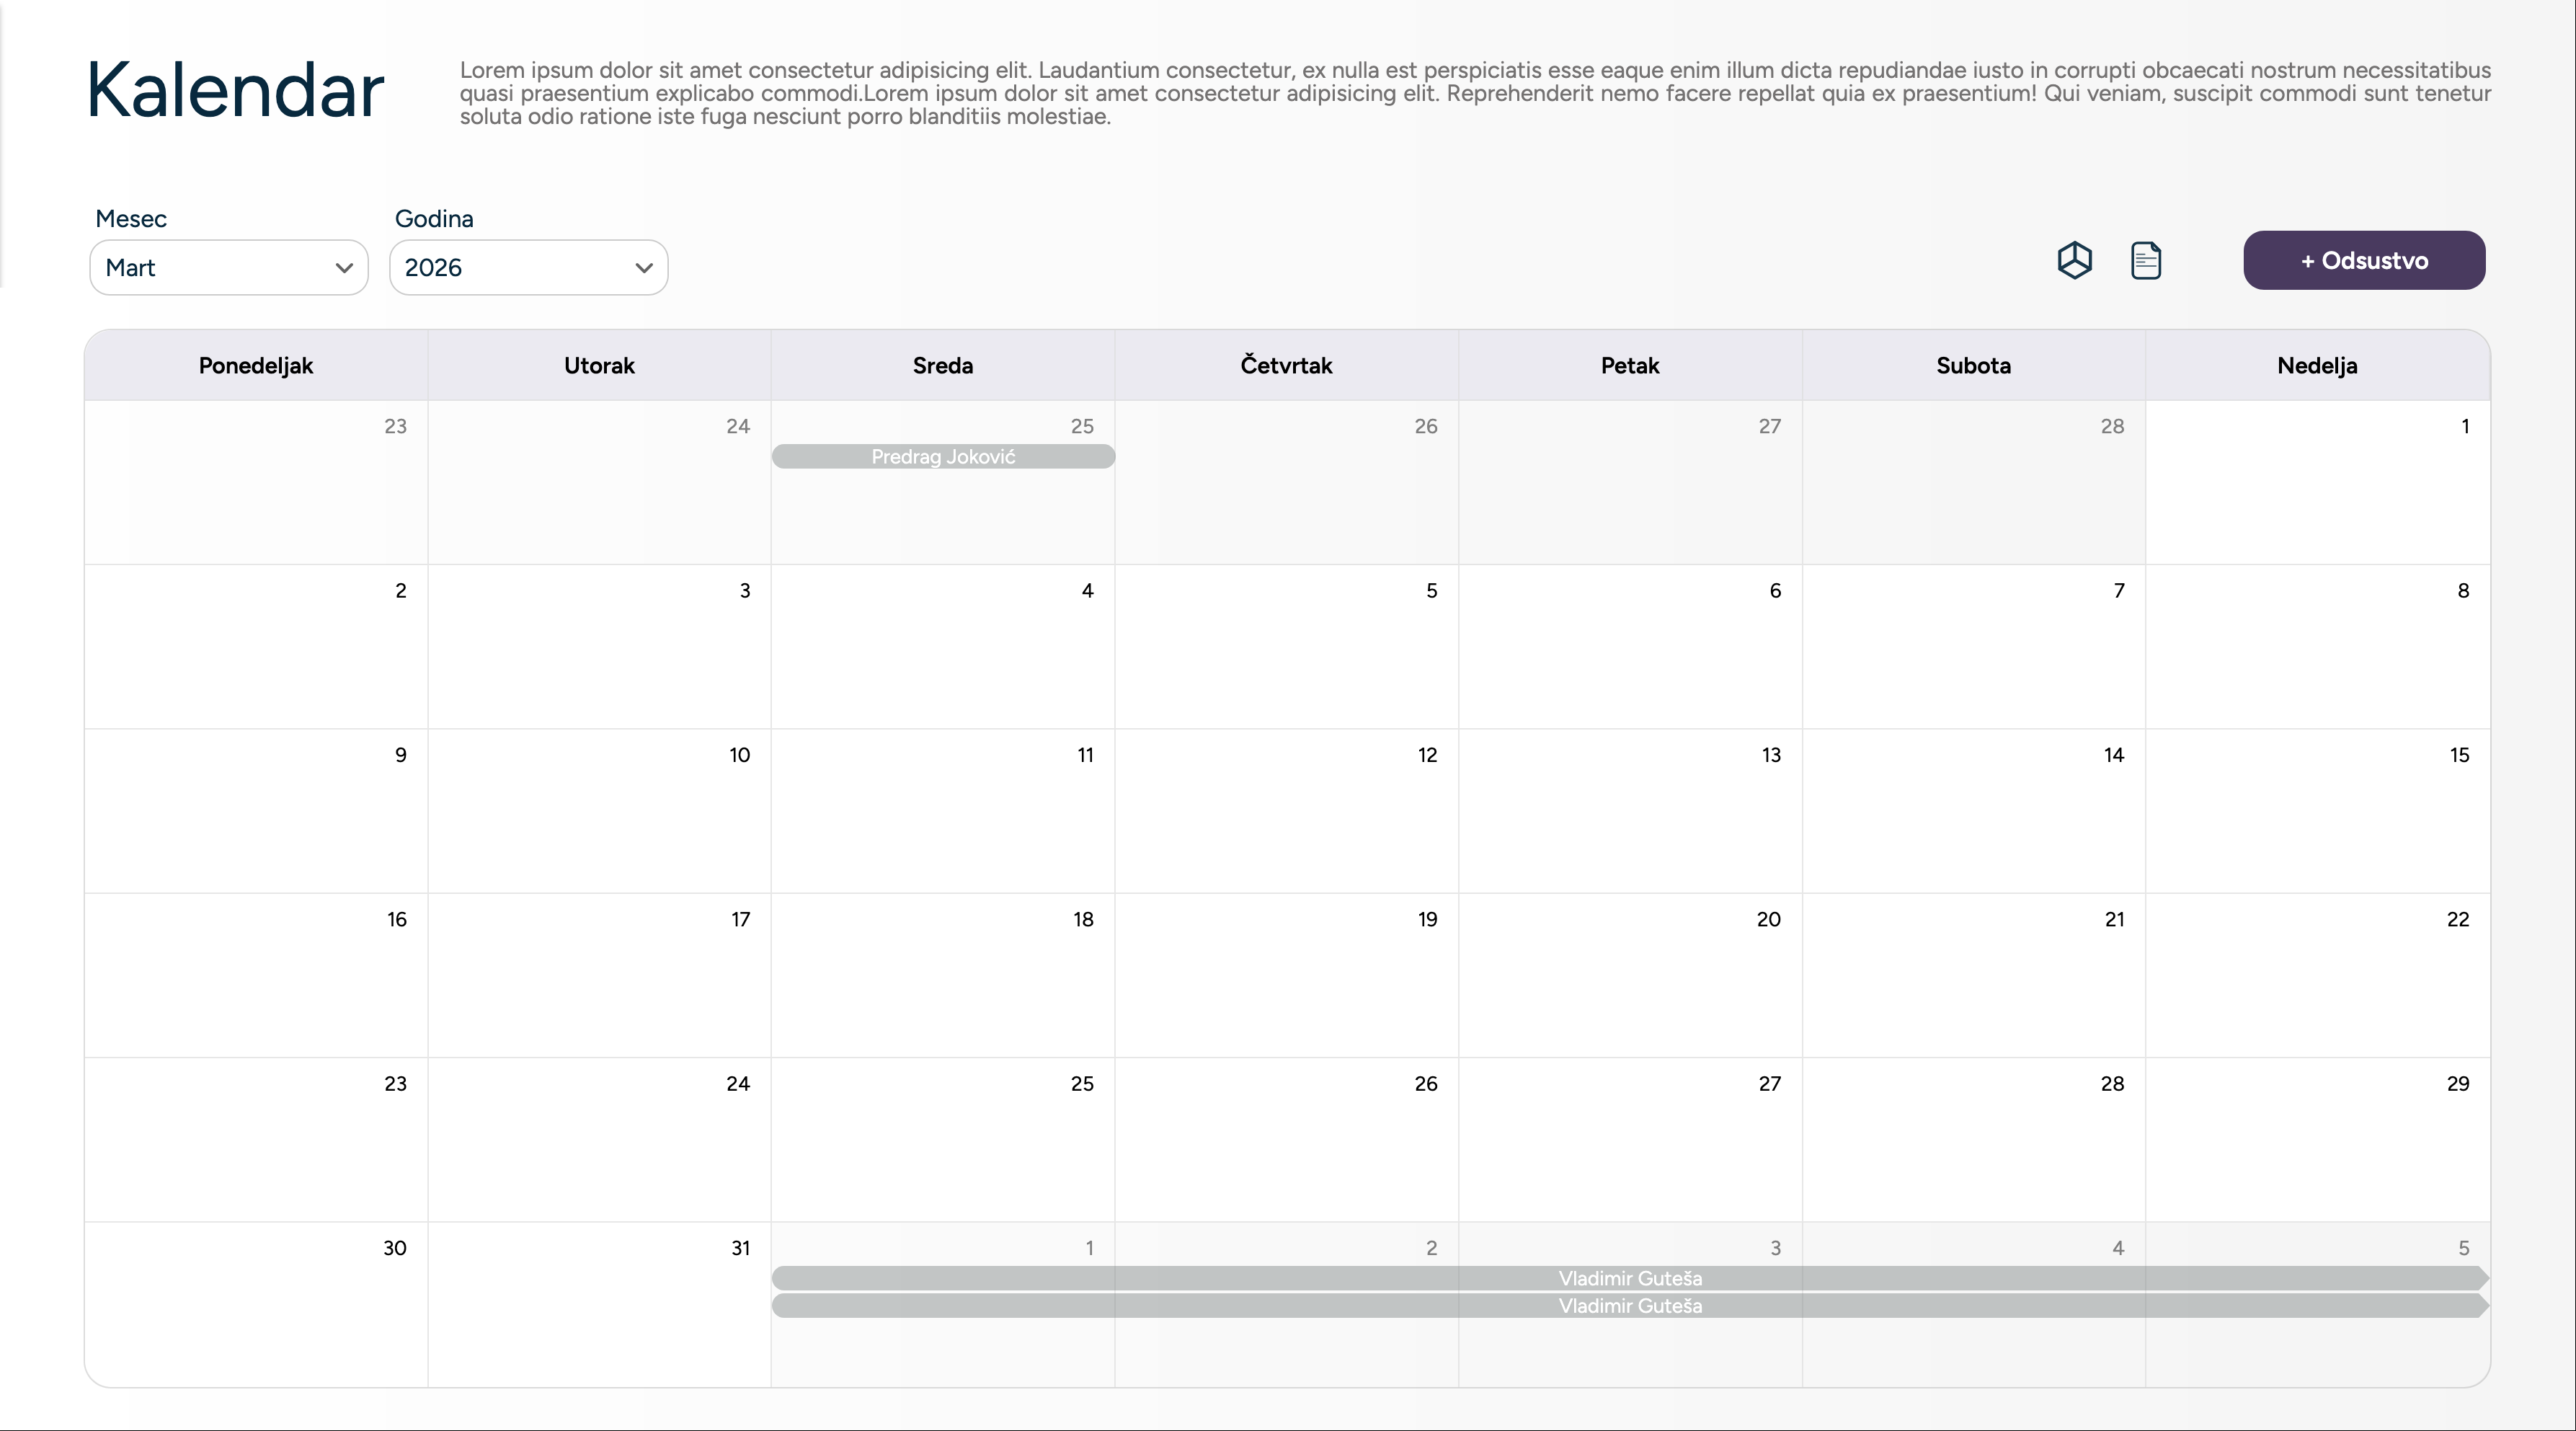Click the Subota column header
2576x1431 pixels.
click(1973, 365)
